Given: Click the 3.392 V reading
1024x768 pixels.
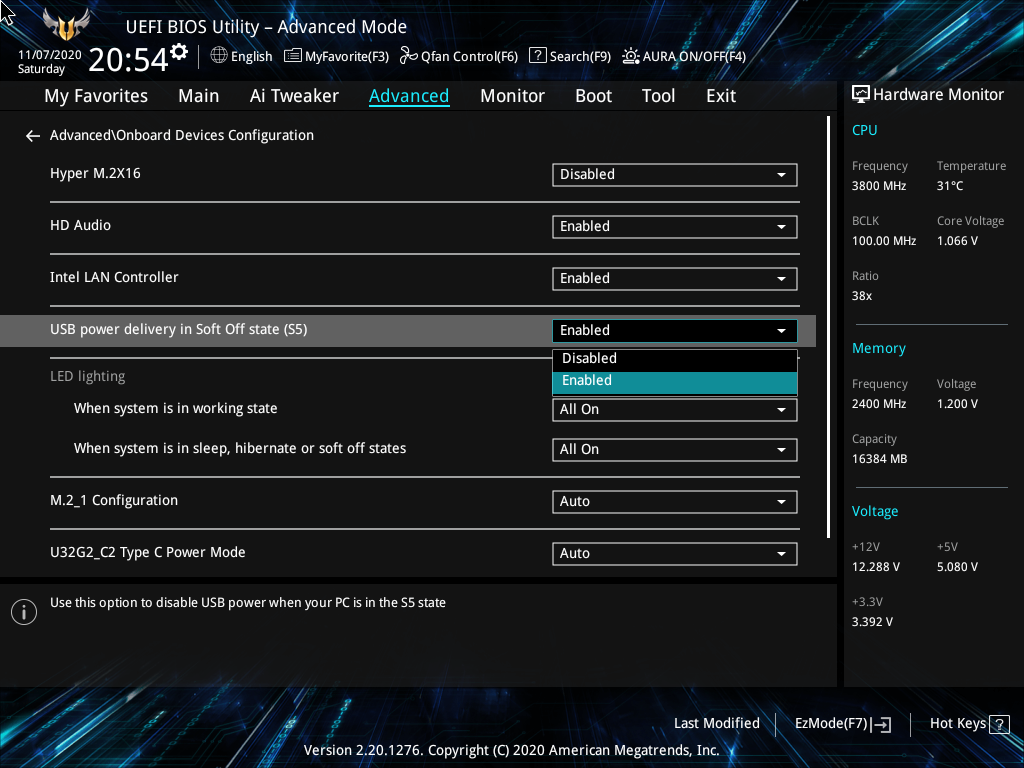Looking at the screenshot, I should (872, 622).
